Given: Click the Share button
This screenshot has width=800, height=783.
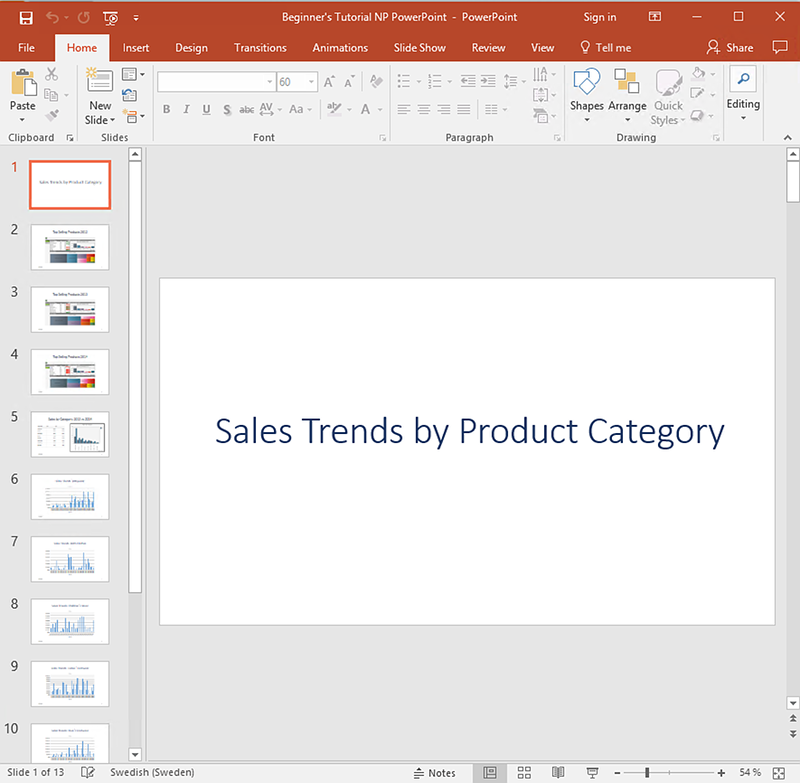Looking at the screenshot, I should [730, 47].
